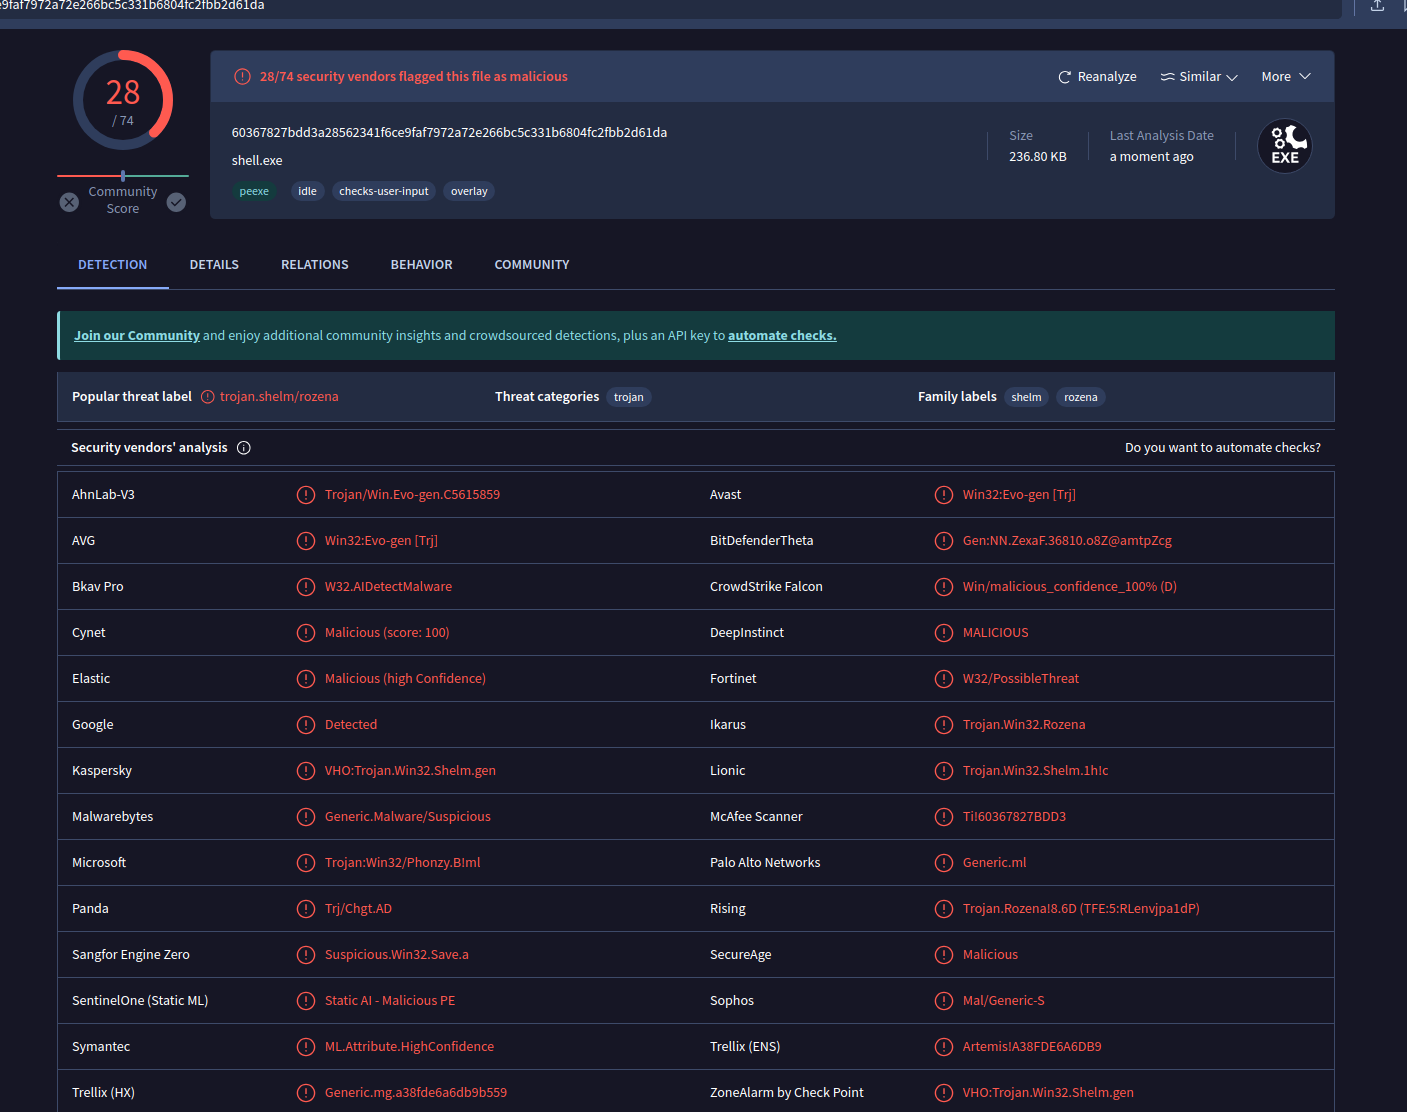
Task: Click the rozena family label chip
Action: click(x=1080, y=397)
